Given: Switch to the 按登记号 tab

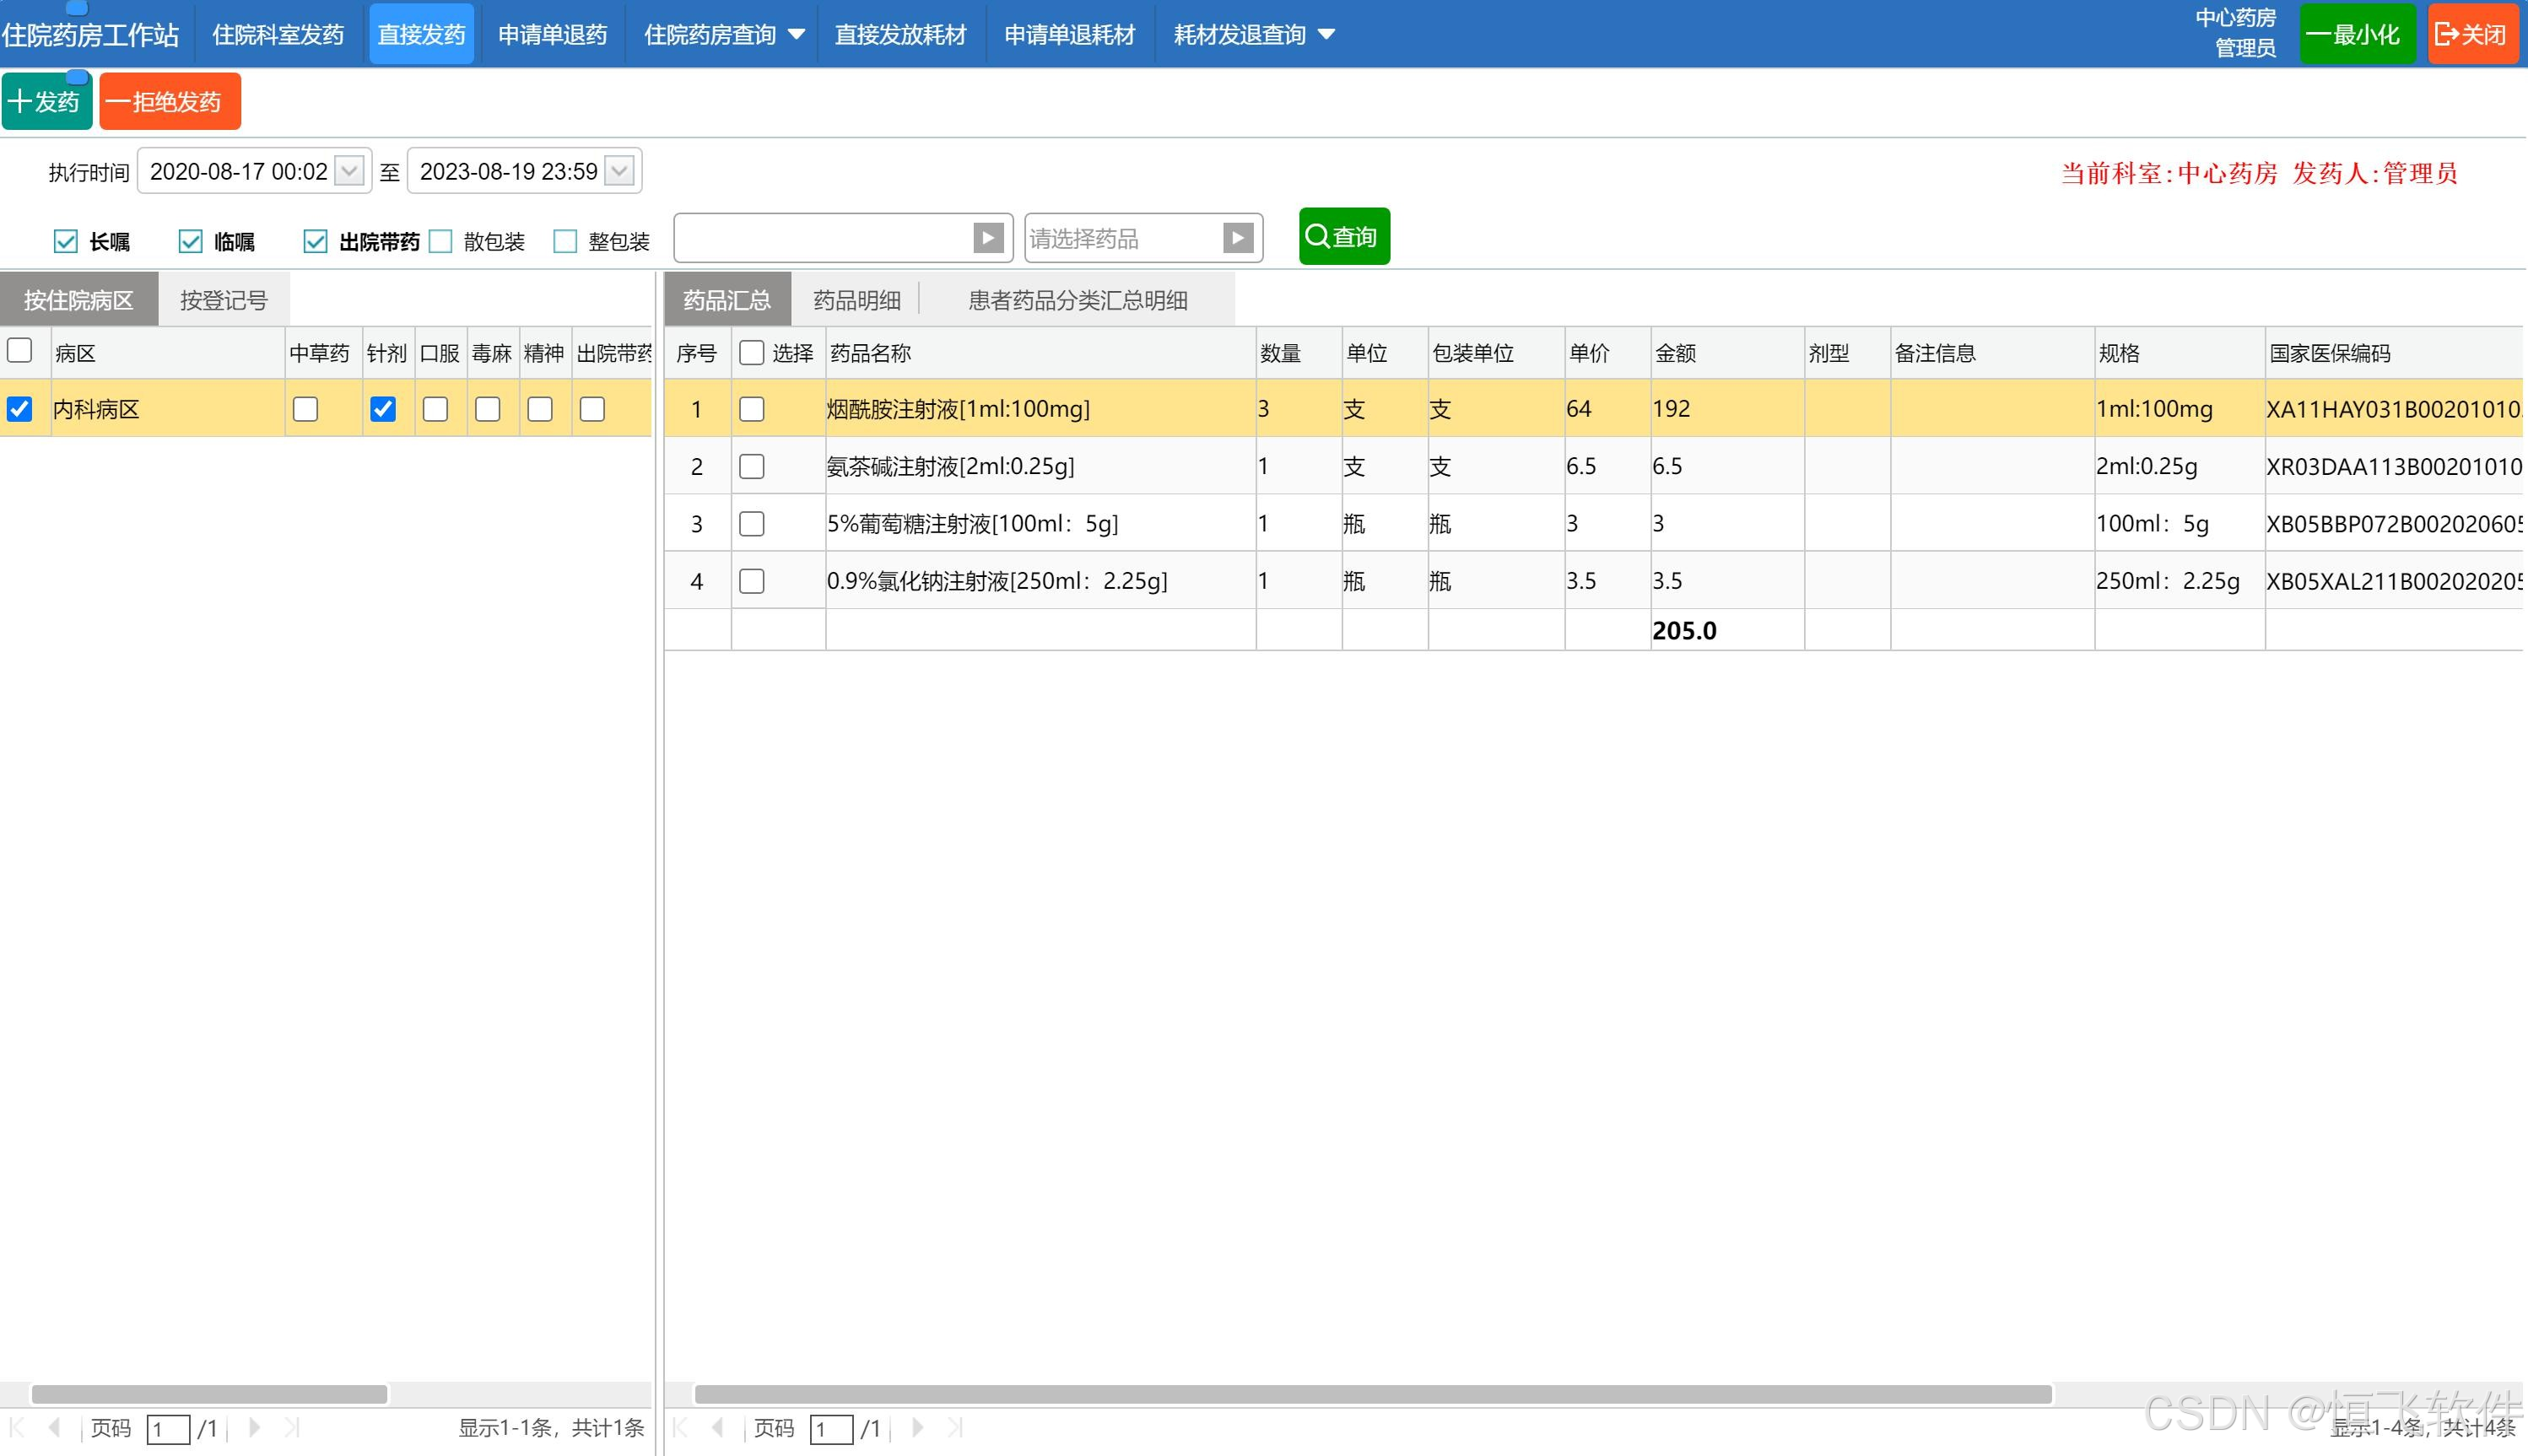Looking at the screenshot, I should pos(223,300).
